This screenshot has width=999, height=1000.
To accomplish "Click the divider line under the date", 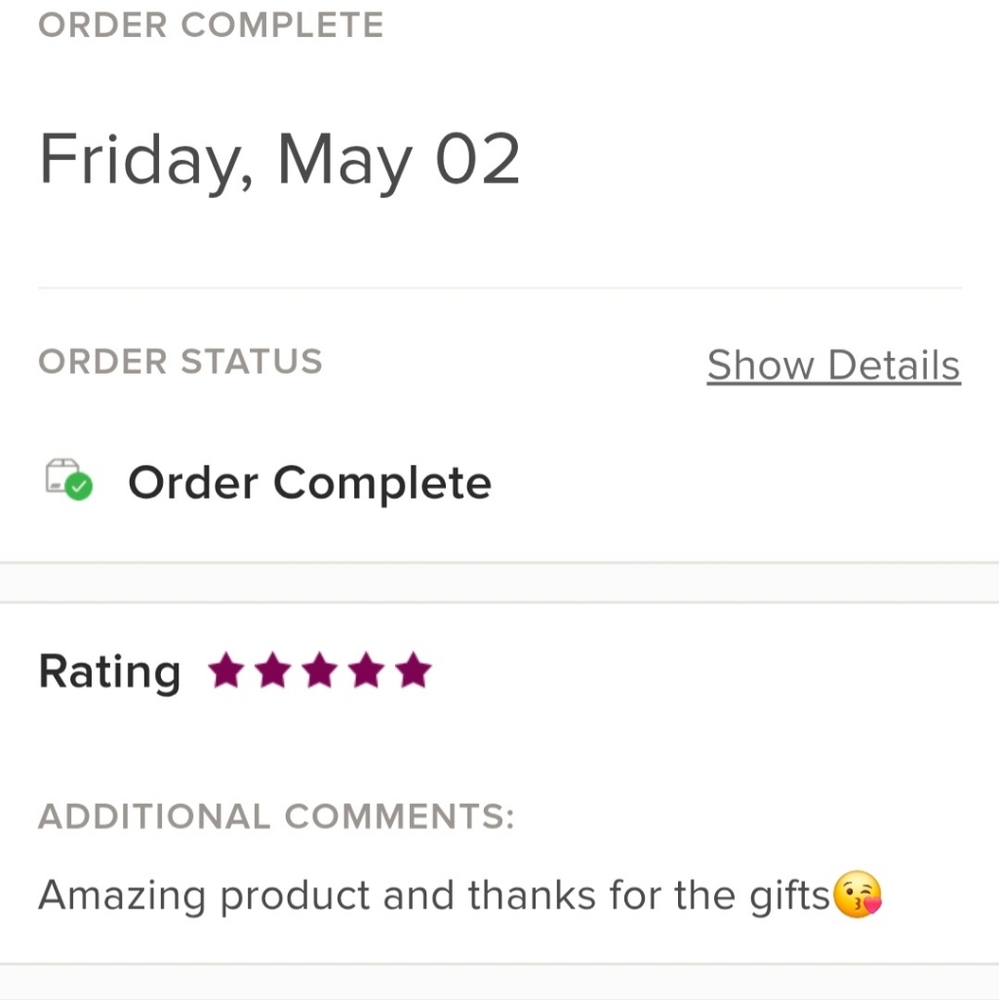I will pos(500,288).
